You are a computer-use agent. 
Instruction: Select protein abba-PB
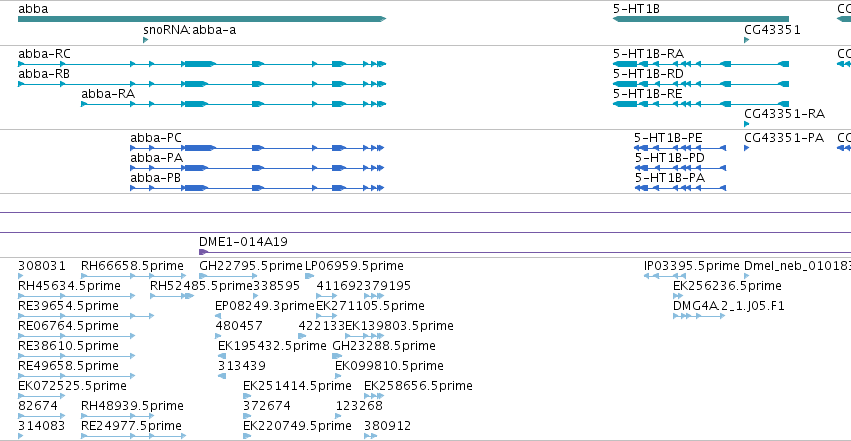click(x=155, y=178)
